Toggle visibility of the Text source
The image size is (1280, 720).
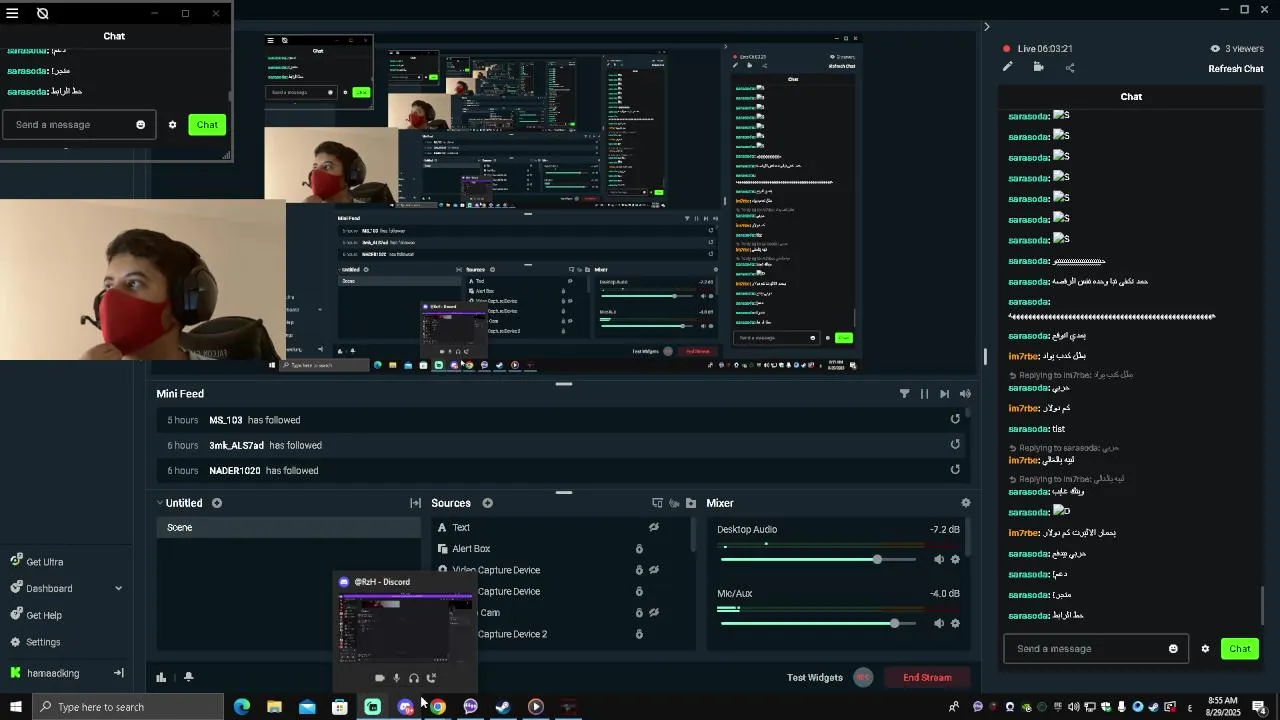coord(654,527)
